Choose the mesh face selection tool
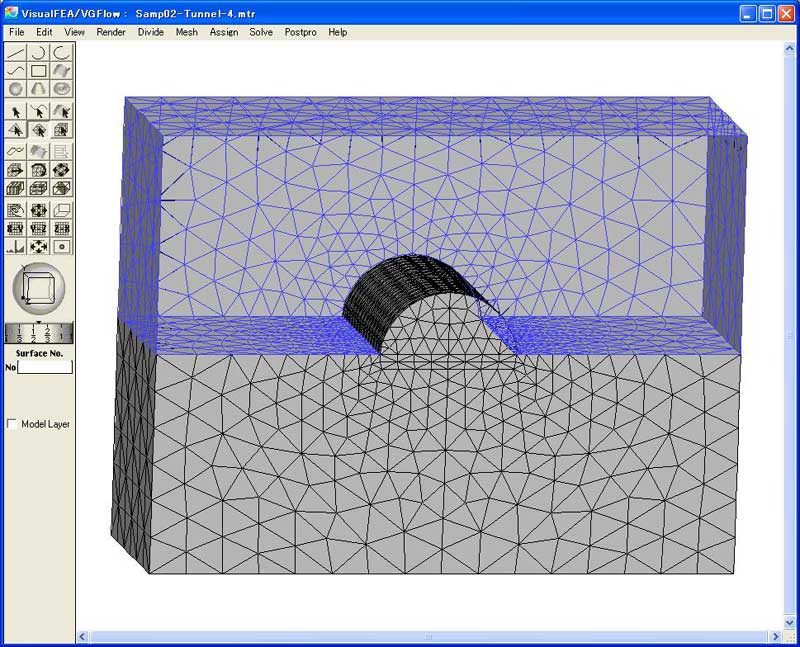The width and height of the screenshot is (800, 647). (38, 130)
